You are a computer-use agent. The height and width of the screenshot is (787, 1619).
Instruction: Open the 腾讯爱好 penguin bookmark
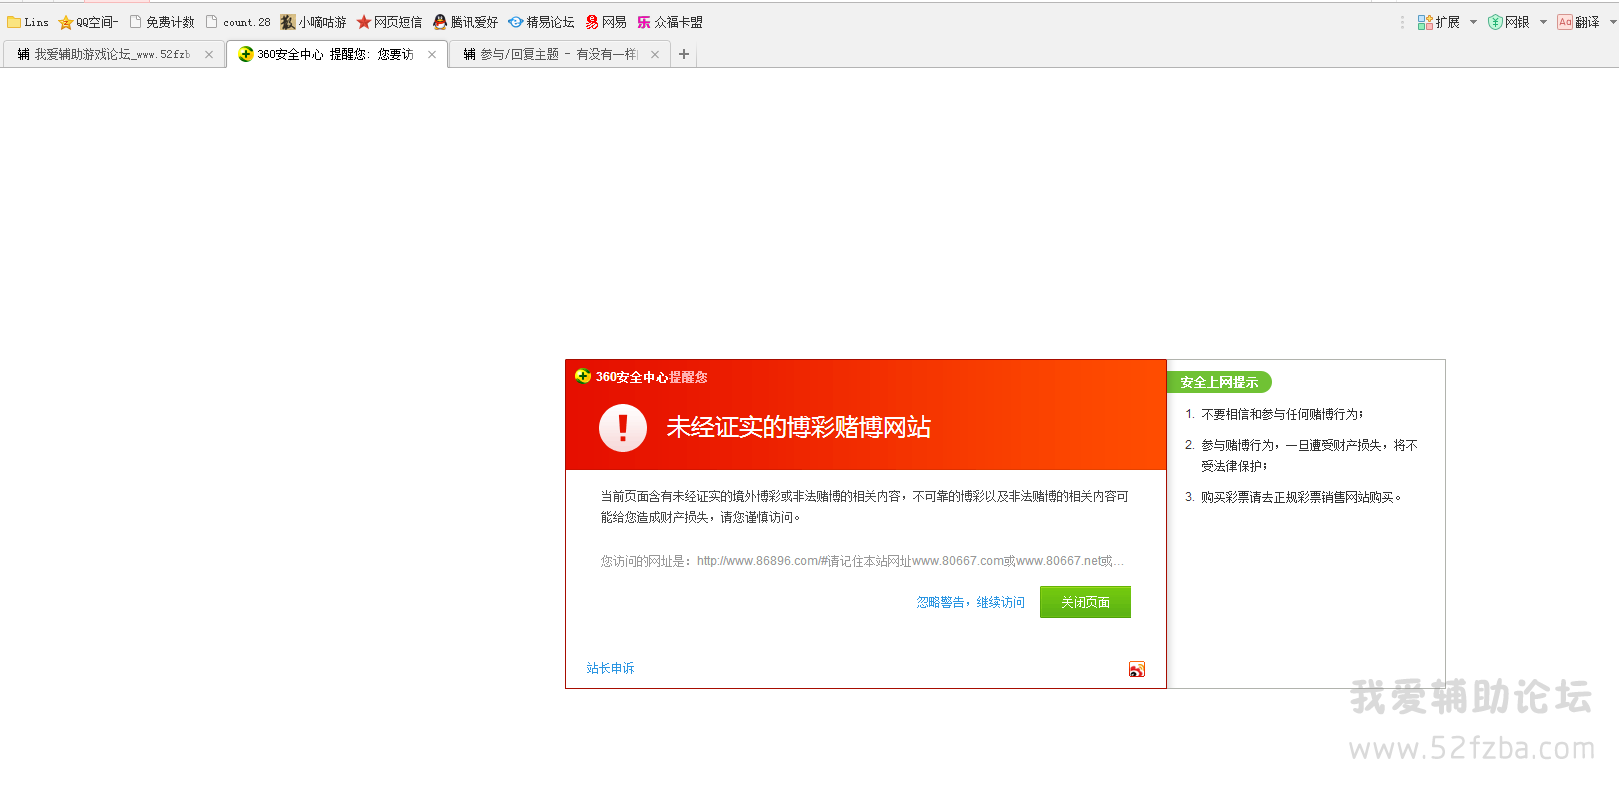point(465,22)
